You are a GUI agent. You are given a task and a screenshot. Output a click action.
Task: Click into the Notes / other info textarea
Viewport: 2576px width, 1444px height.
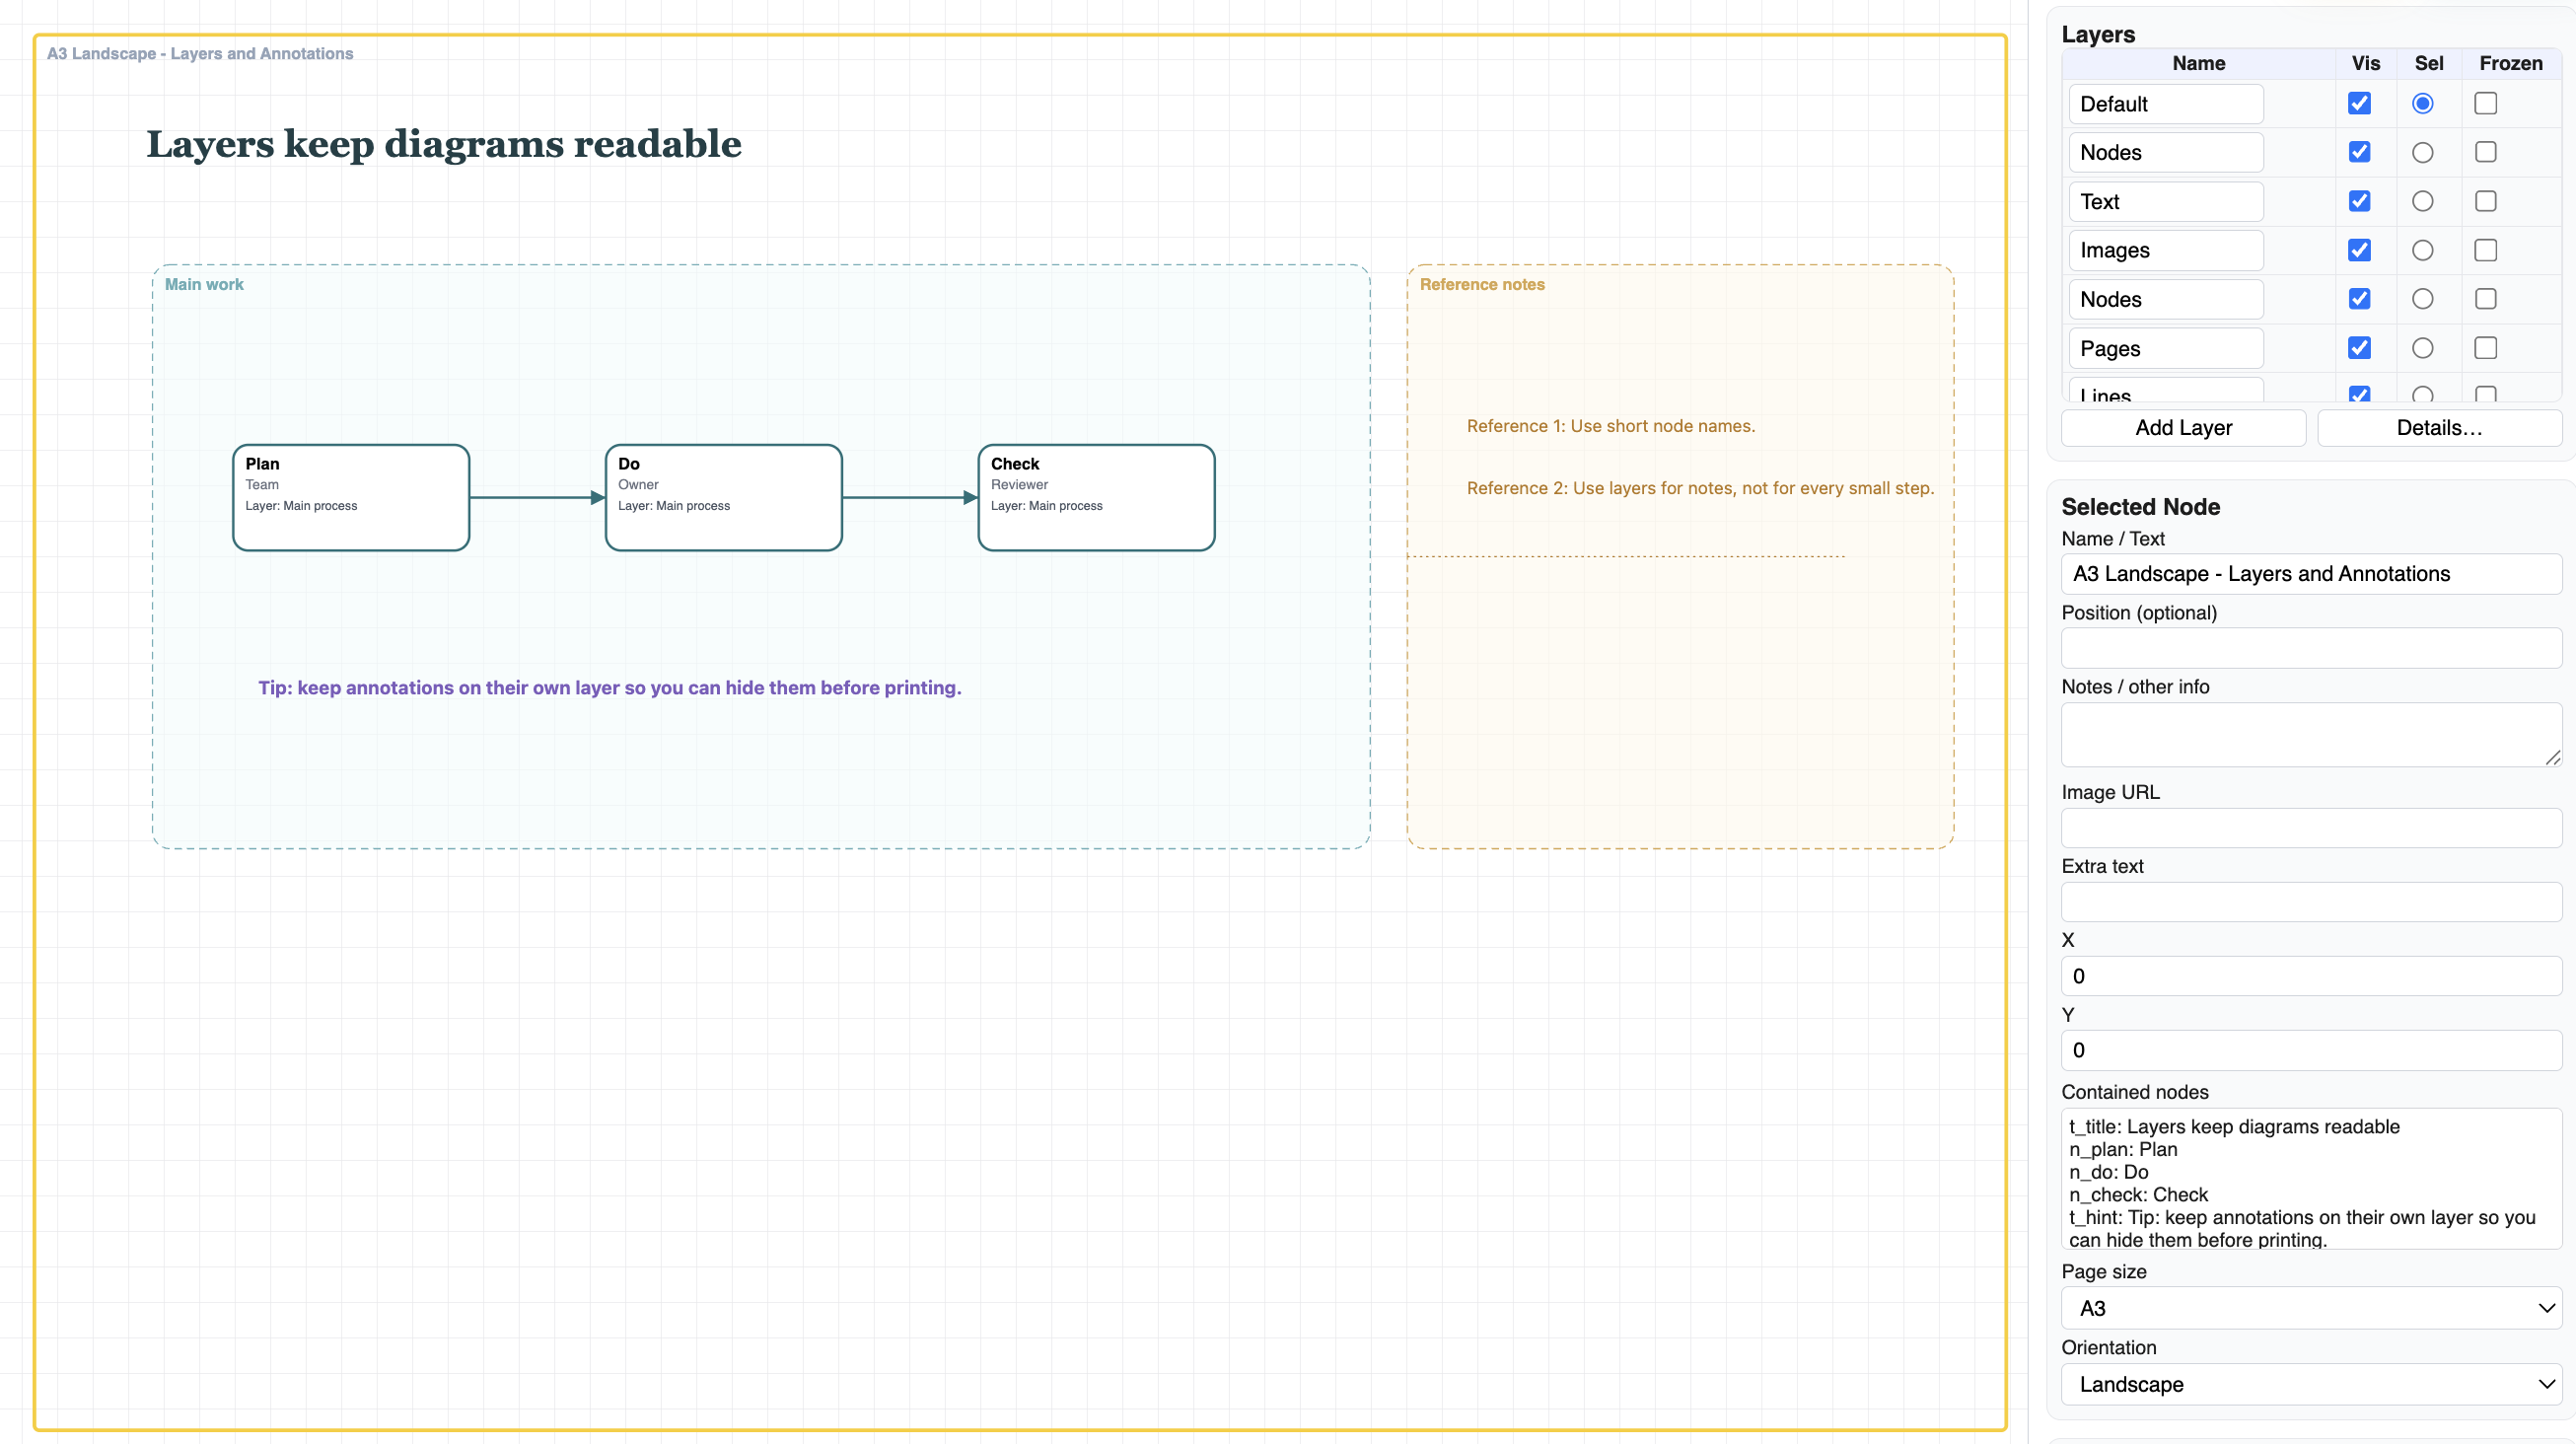[2311, 735]
